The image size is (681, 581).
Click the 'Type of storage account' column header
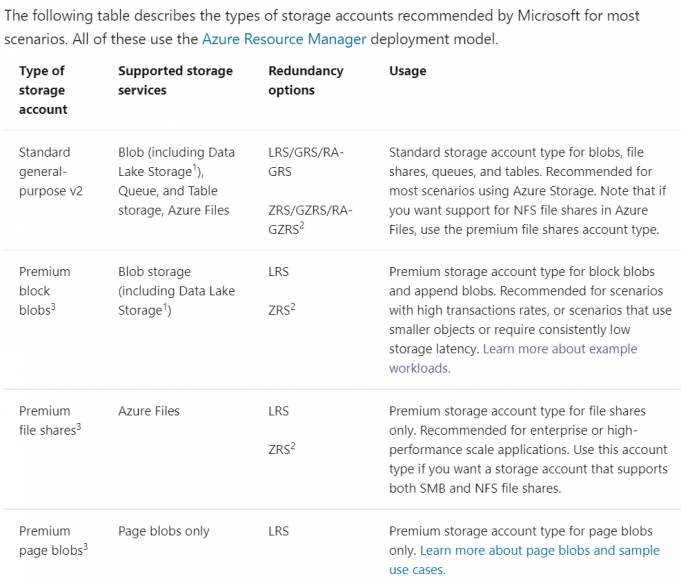44,90
